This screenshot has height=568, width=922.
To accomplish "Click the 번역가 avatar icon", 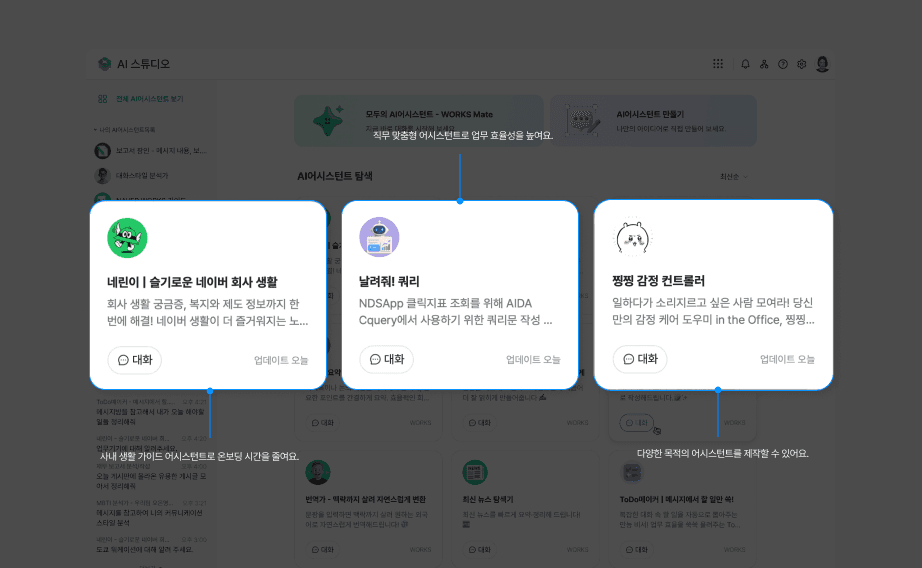I will point(318,472).
